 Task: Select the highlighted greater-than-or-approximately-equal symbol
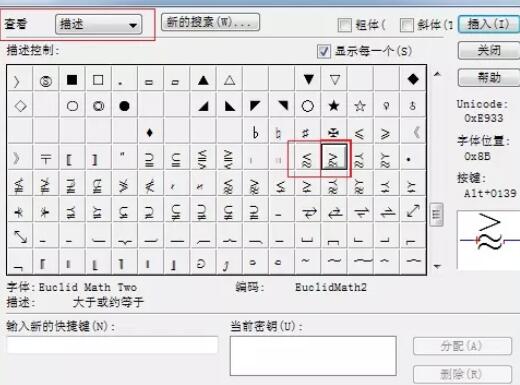coord(334,157)
